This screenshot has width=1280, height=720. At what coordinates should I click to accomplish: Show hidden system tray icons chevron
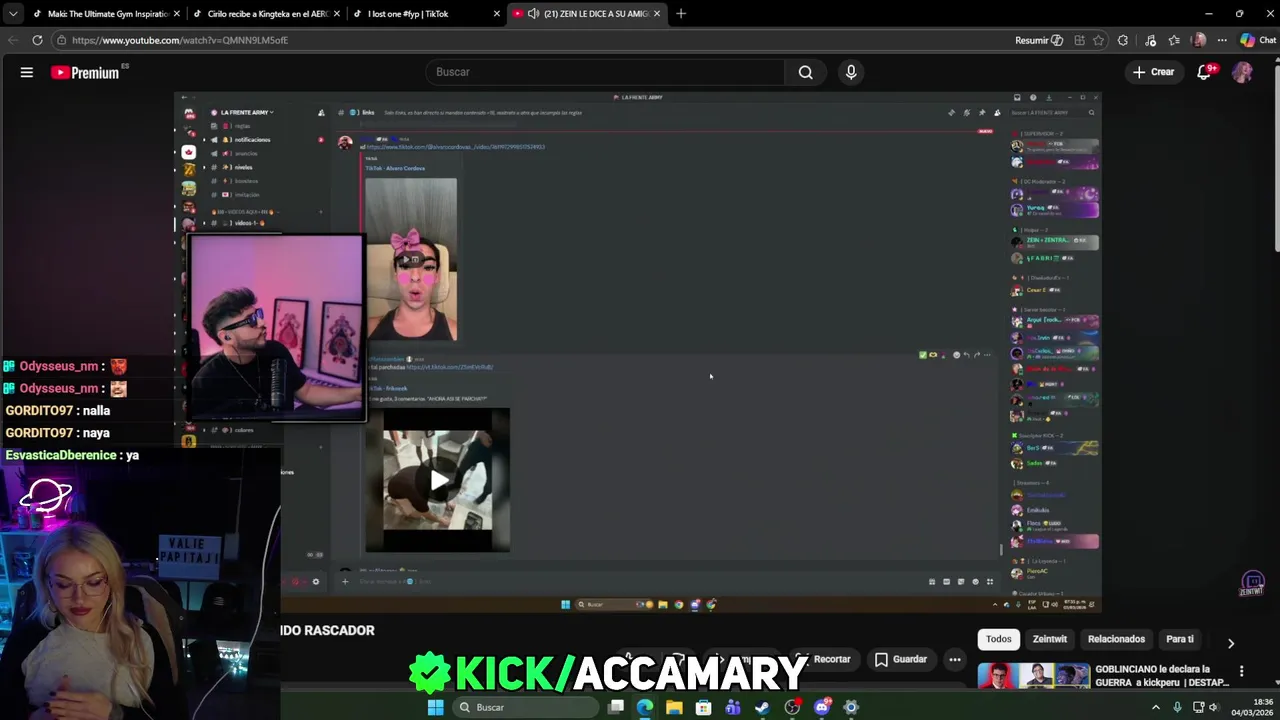pos(1156,707)
